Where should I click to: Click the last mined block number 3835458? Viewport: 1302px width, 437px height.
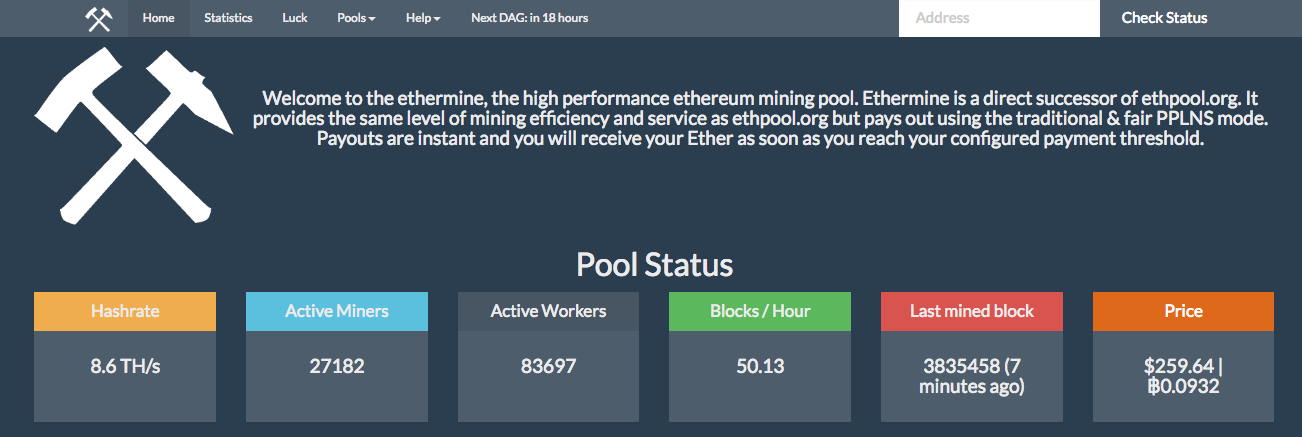955,366
